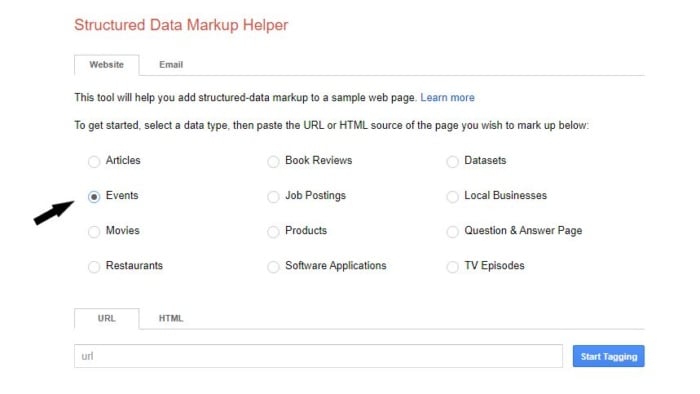Click the Start Tagging button
700x394 pixels.
pos(608,356)
